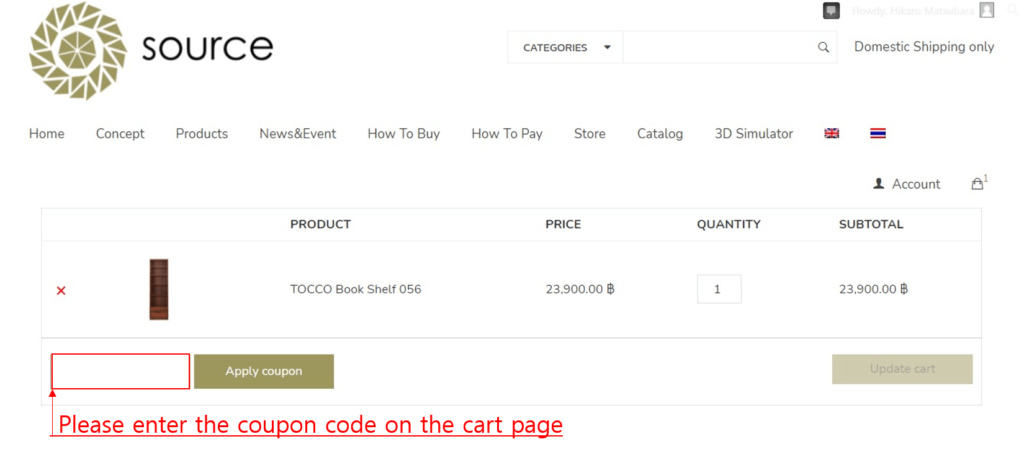
Task: Go to the How To Buy page
Action: click(403, 133)
